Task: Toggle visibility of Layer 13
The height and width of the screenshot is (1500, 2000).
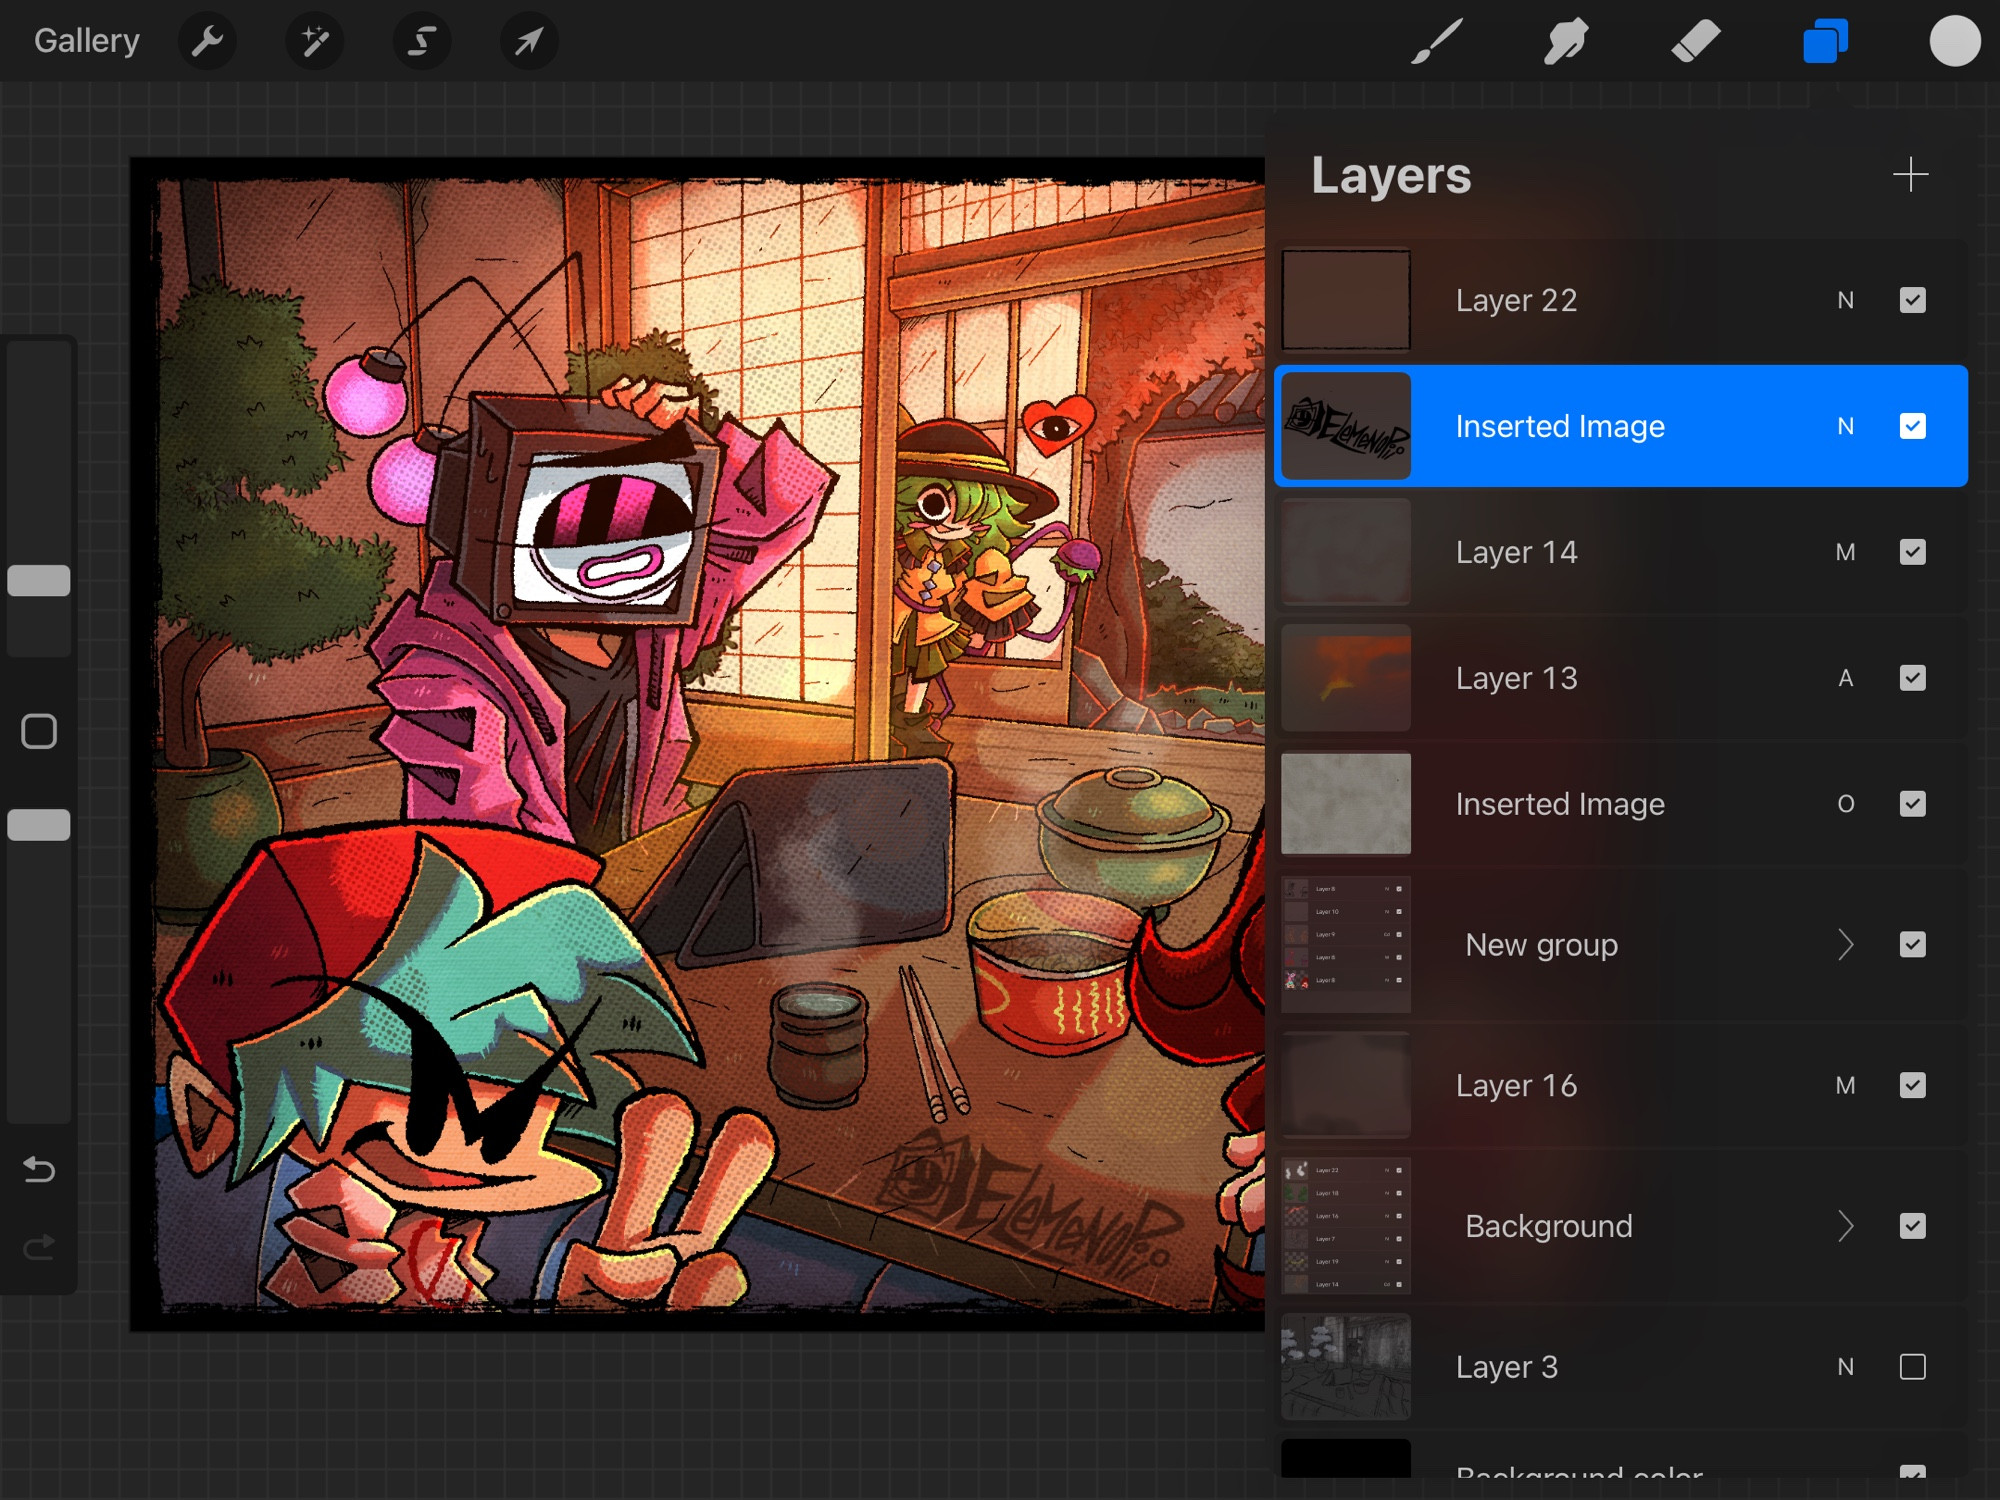Action: pos(1912,678)
